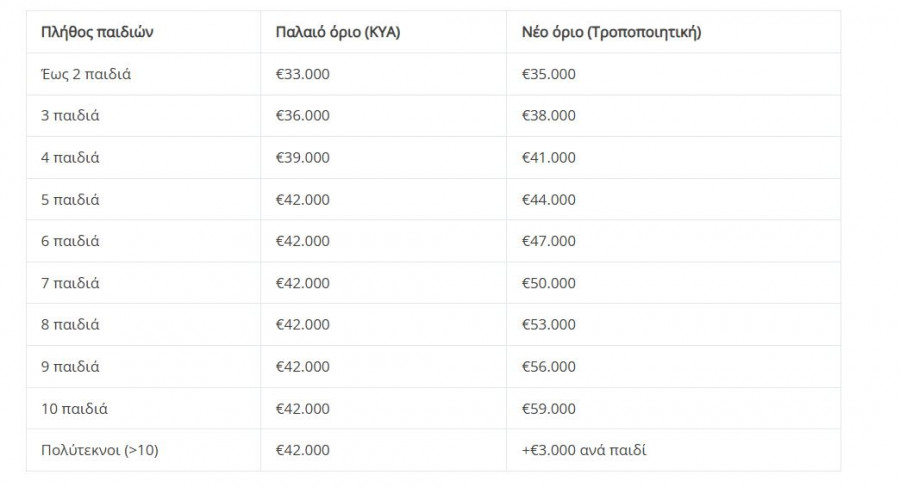Click the "4 παιδιά" row label

pyautogui.click(x=70, y=158)
